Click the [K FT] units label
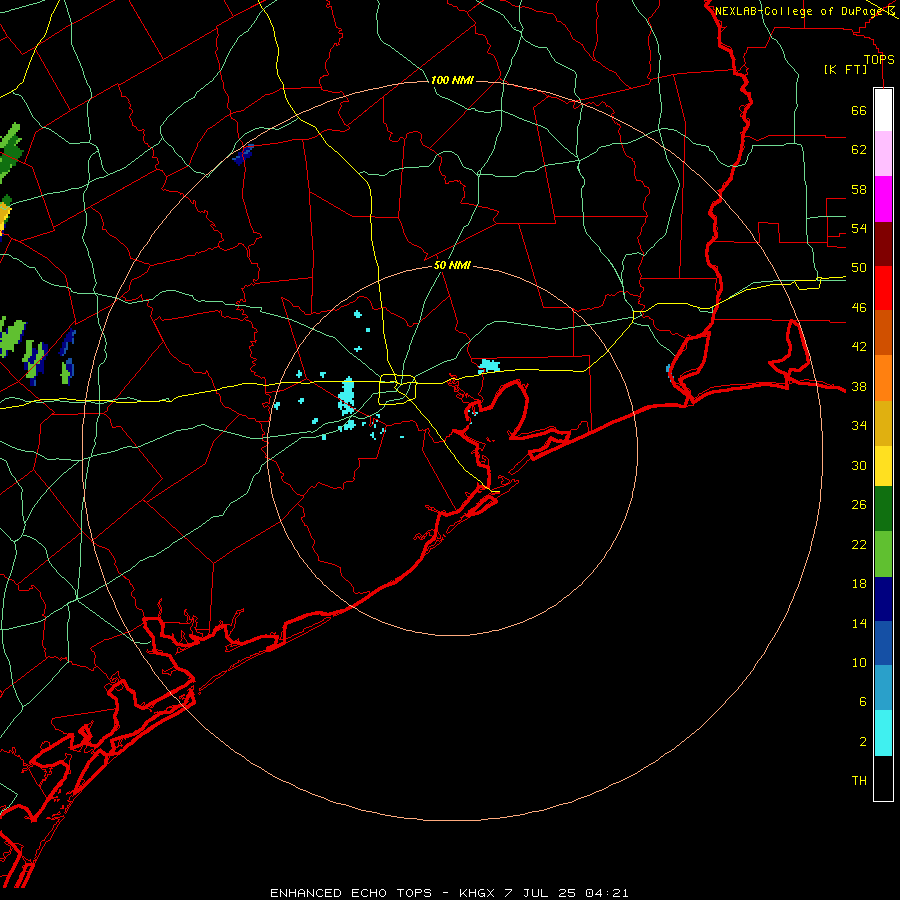 (845, 69)
